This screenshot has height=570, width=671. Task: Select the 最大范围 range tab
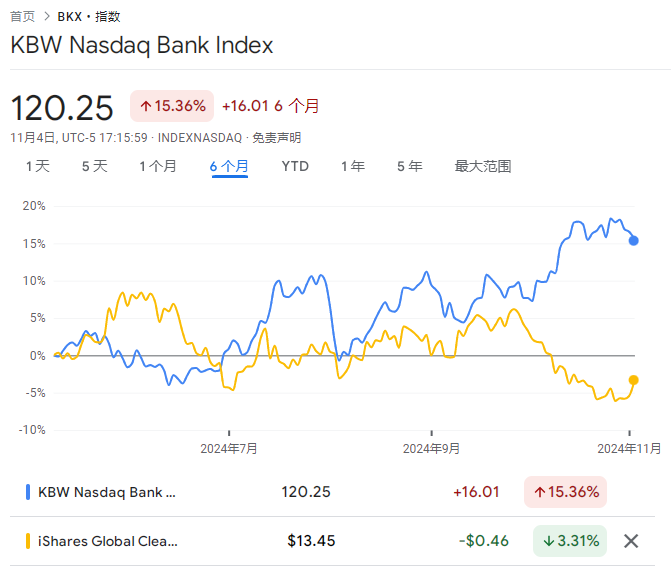482,166
